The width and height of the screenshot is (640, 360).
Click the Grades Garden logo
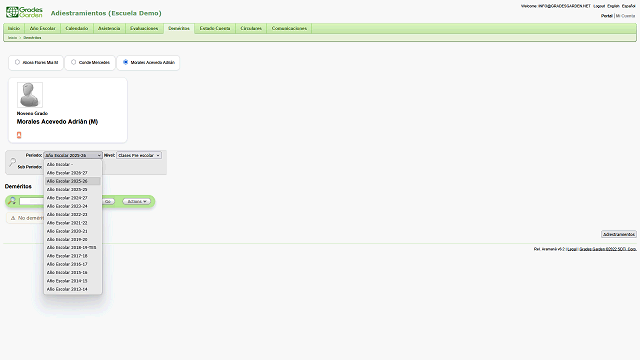point(24,12)
